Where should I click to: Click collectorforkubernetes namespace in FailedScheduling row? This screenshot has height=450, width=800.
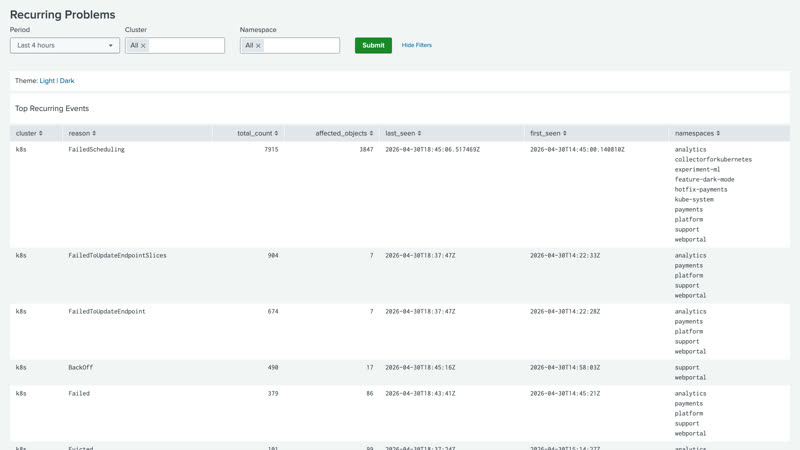[713, 160]
